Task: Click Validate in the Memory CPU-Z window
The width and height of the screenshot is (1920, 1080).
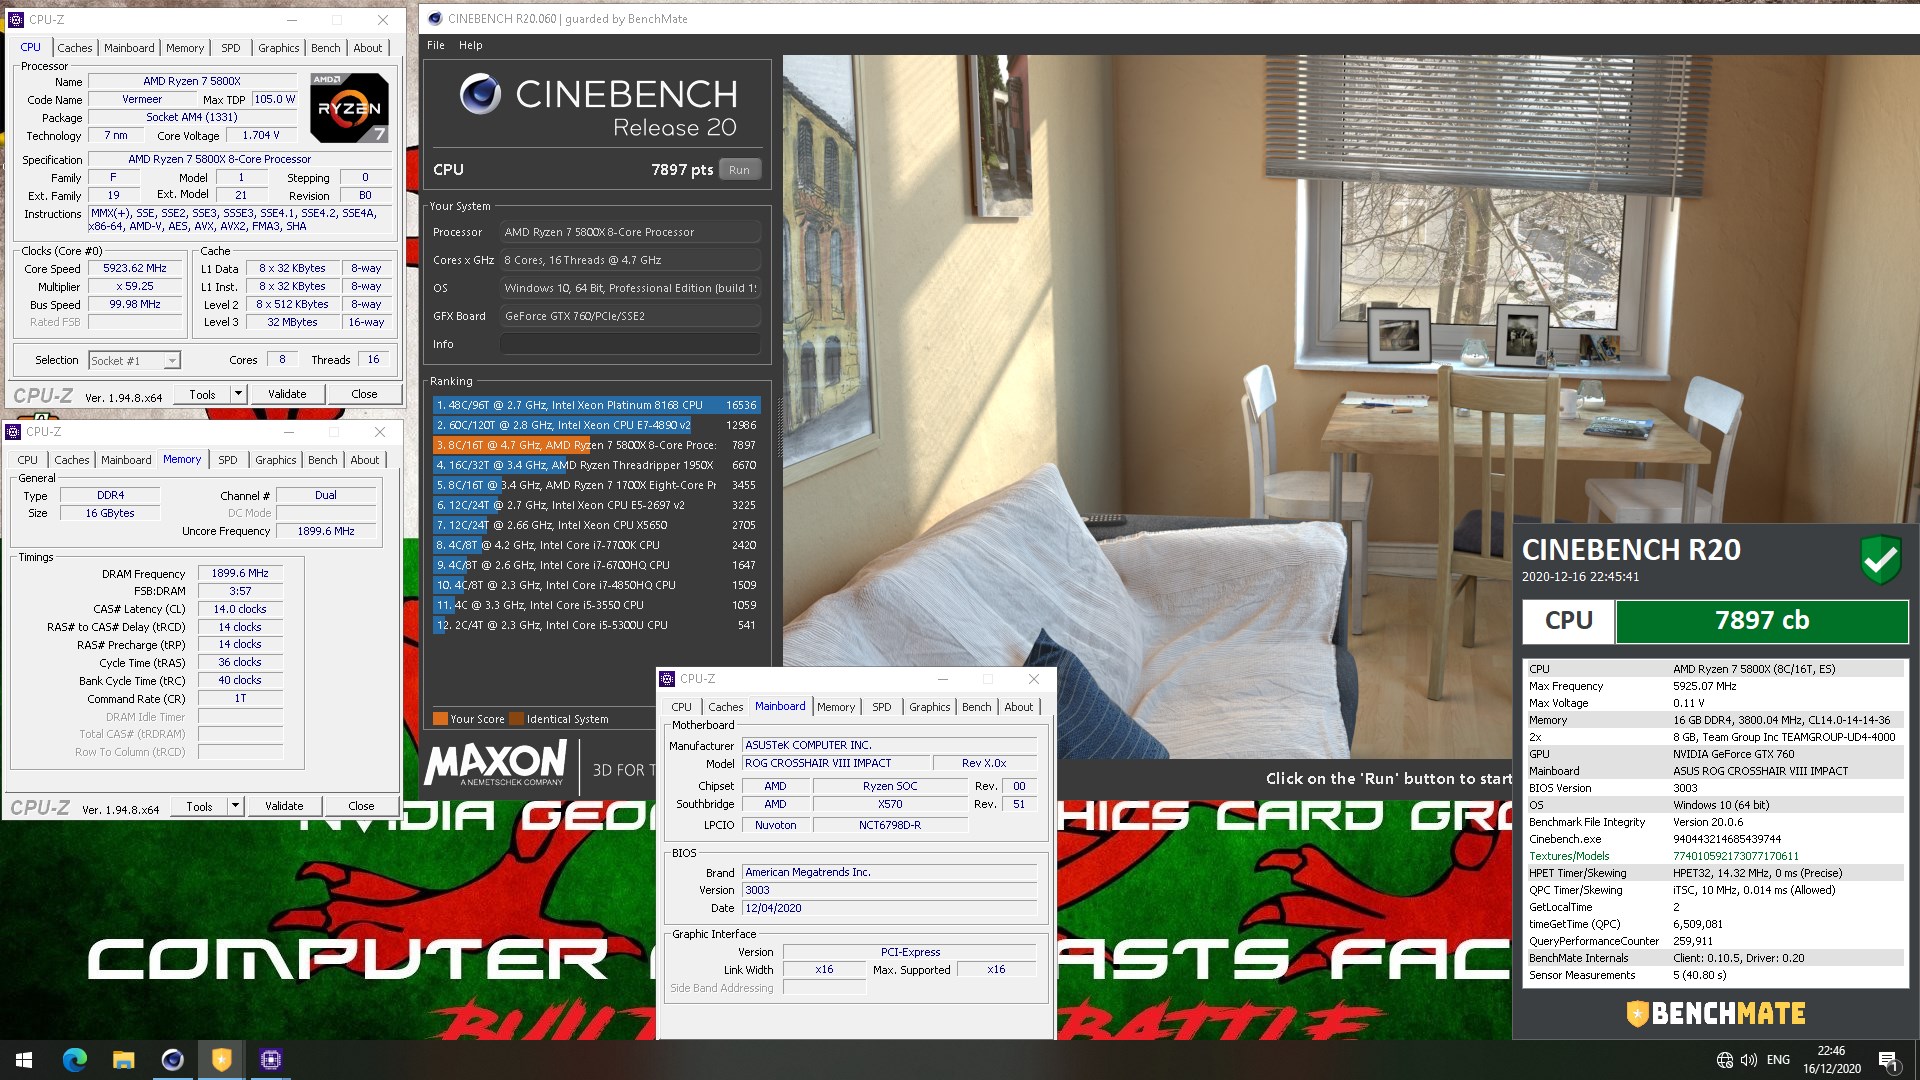Action: click(284, 806)
